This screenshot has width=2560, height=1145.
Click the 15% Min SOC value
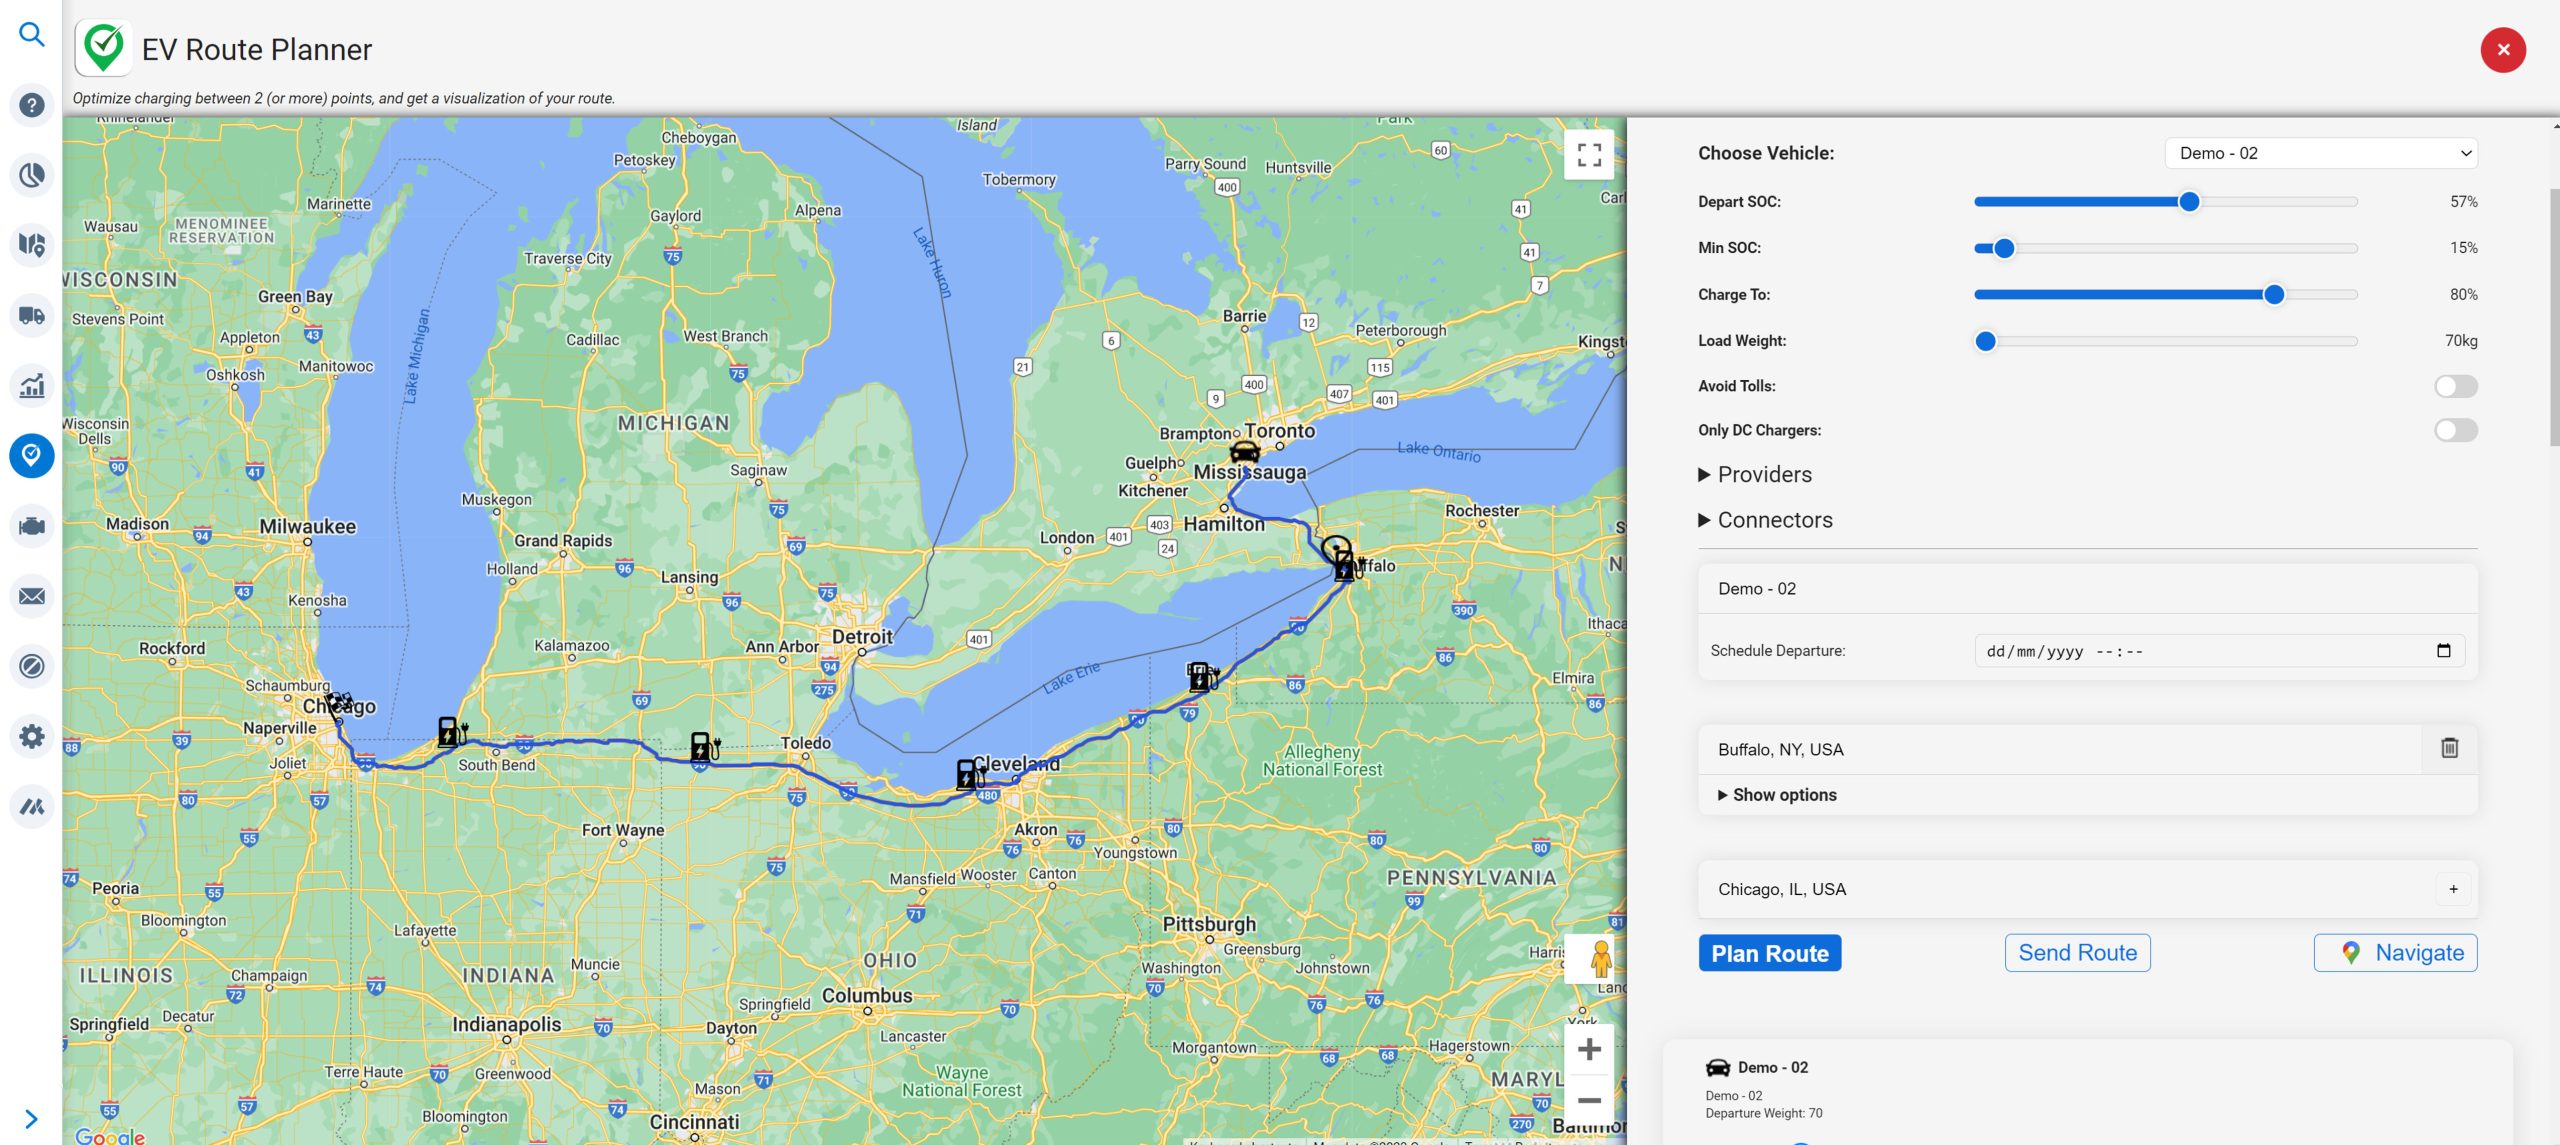pos(2463,248)
